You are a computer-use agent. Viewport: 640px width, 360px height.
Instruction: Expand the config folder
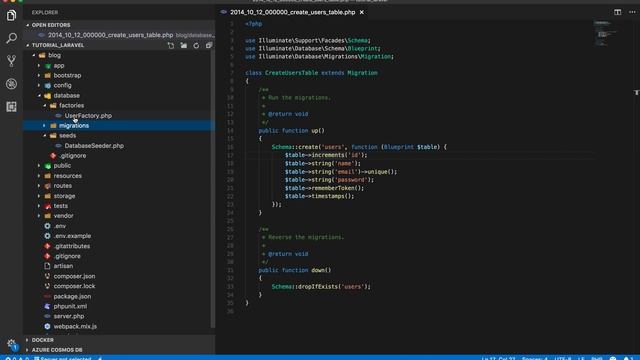(62, 85)
